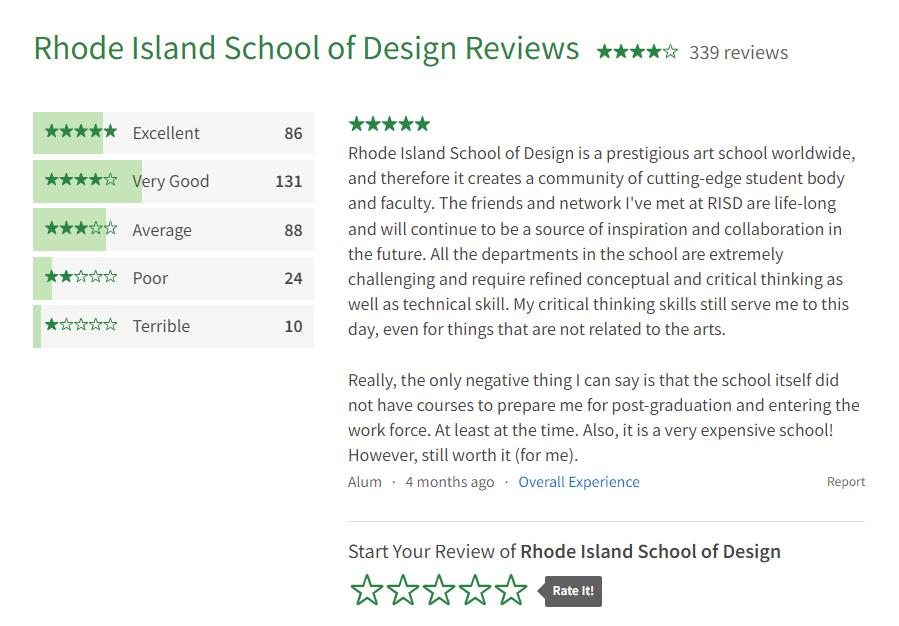
Task: Click the five-star rating above the review text
Action: tap(389, 124)
